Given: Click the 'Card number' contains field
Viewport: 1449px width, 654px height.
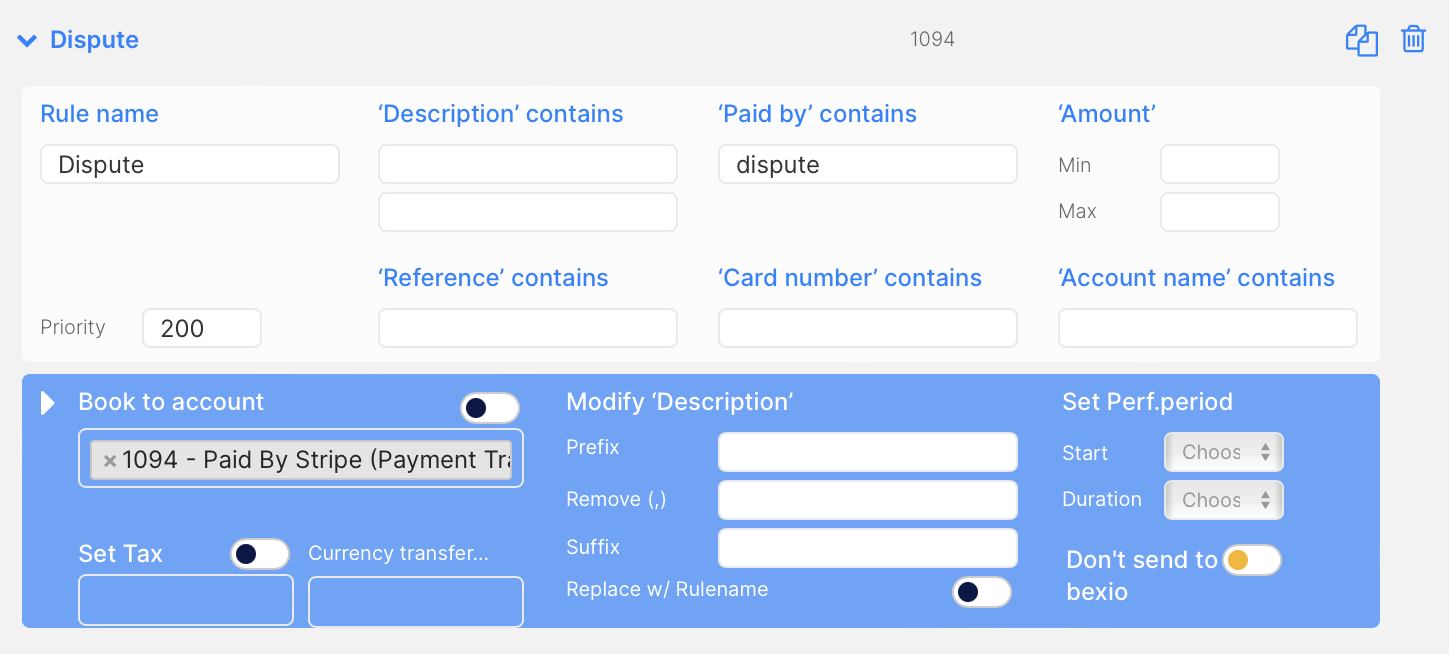Looking at the screenshot, I should [868, 328].
